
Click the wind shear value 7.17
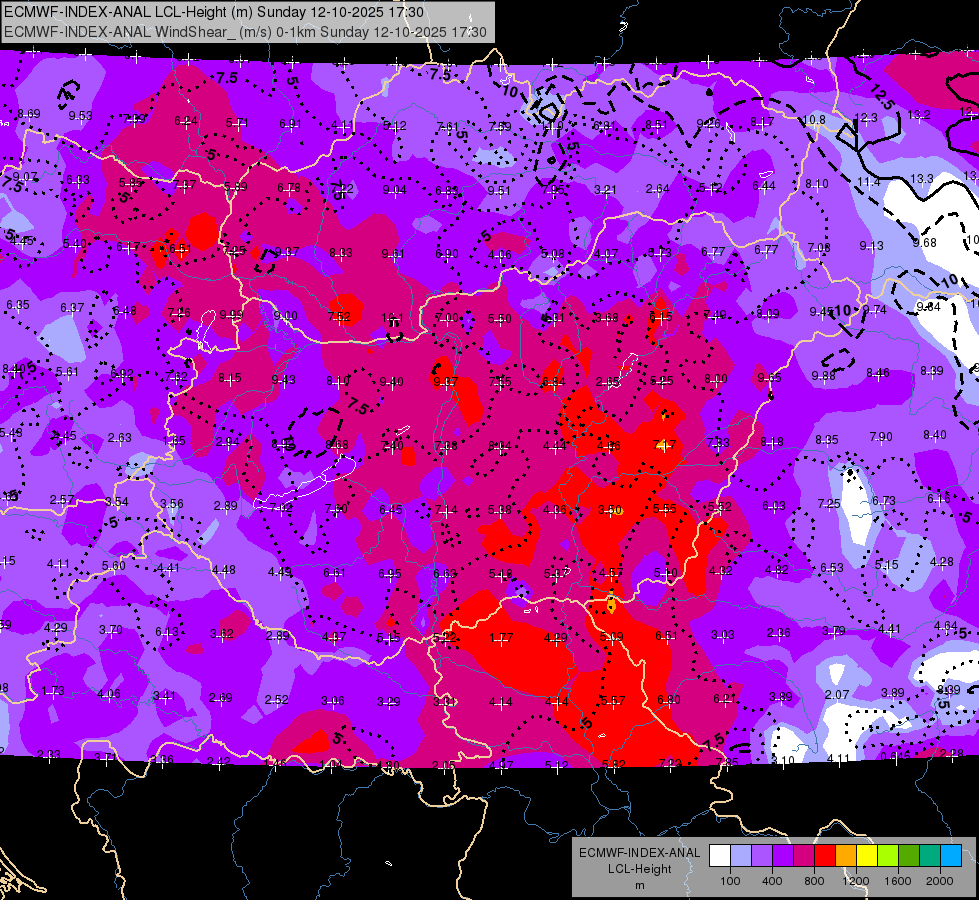coord(664,444)
